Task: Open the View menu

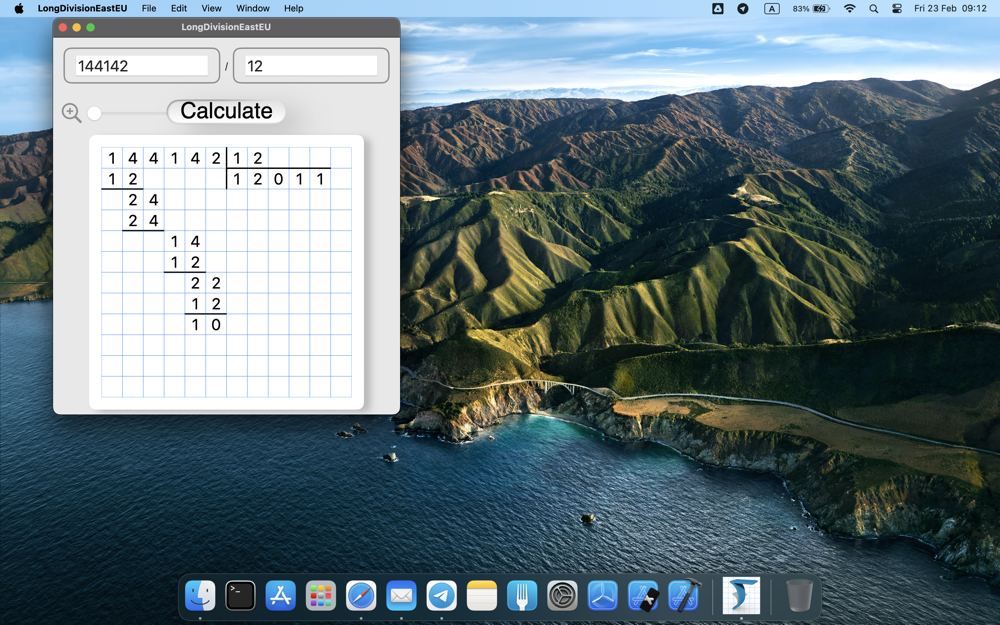Action: click(x=211, y=8)
